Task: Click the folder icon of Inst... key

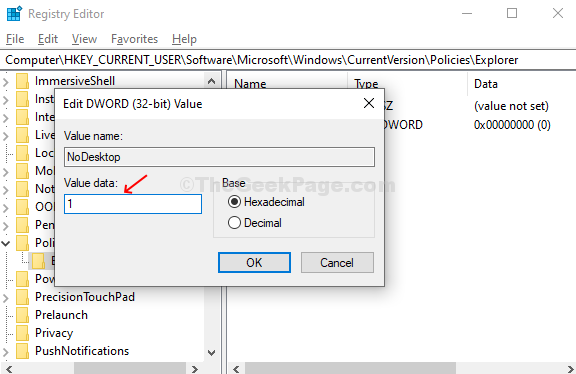Action: [x=22, y=99]
